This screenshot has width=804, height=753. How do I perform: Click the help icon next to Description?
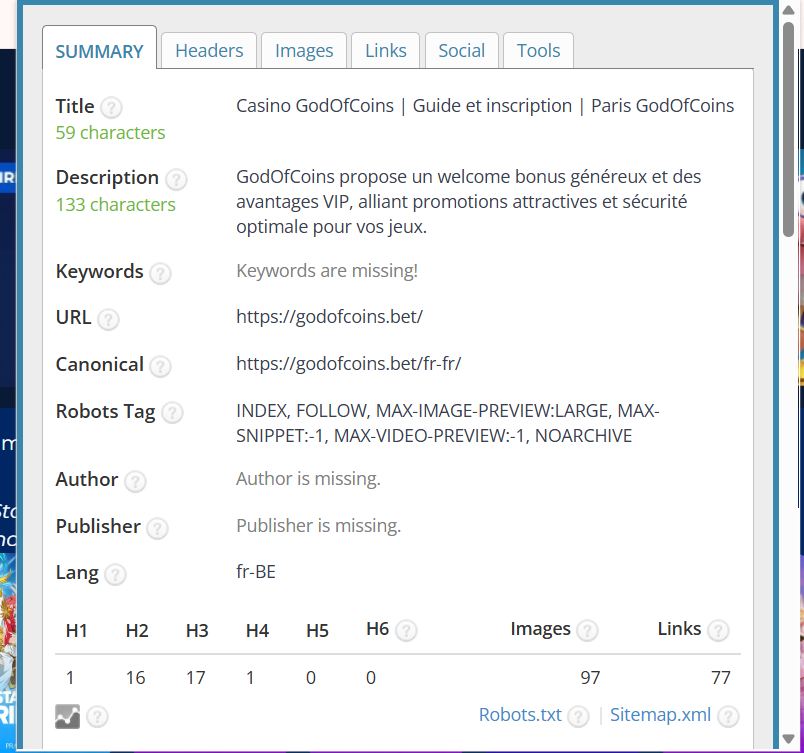coord(176,179)
